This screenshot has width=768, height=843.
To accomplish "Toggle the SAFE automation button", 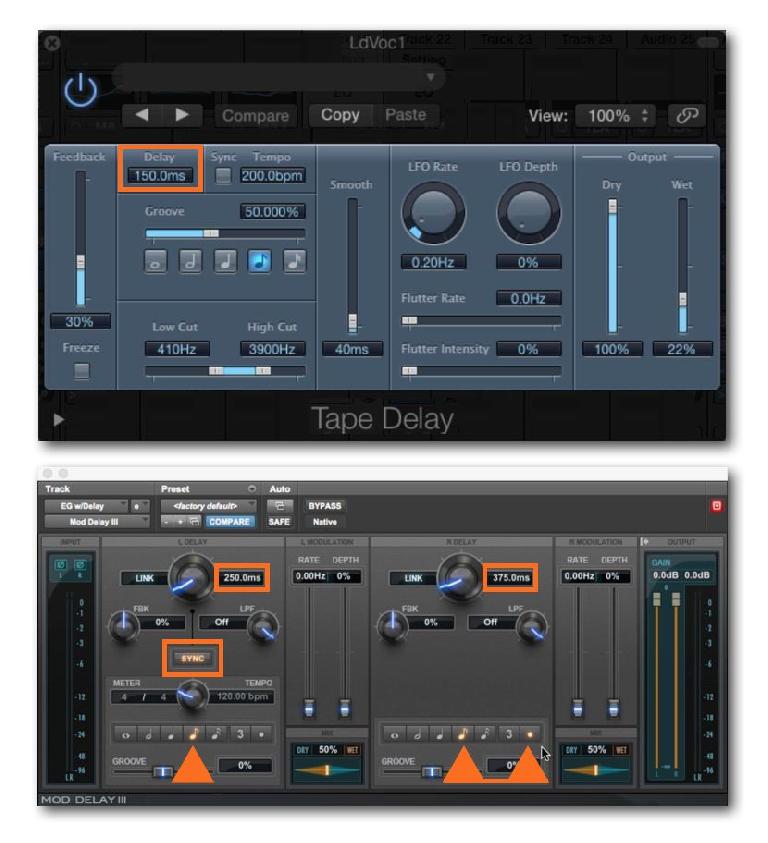I will pyautogui.click(x=280, y=521).
